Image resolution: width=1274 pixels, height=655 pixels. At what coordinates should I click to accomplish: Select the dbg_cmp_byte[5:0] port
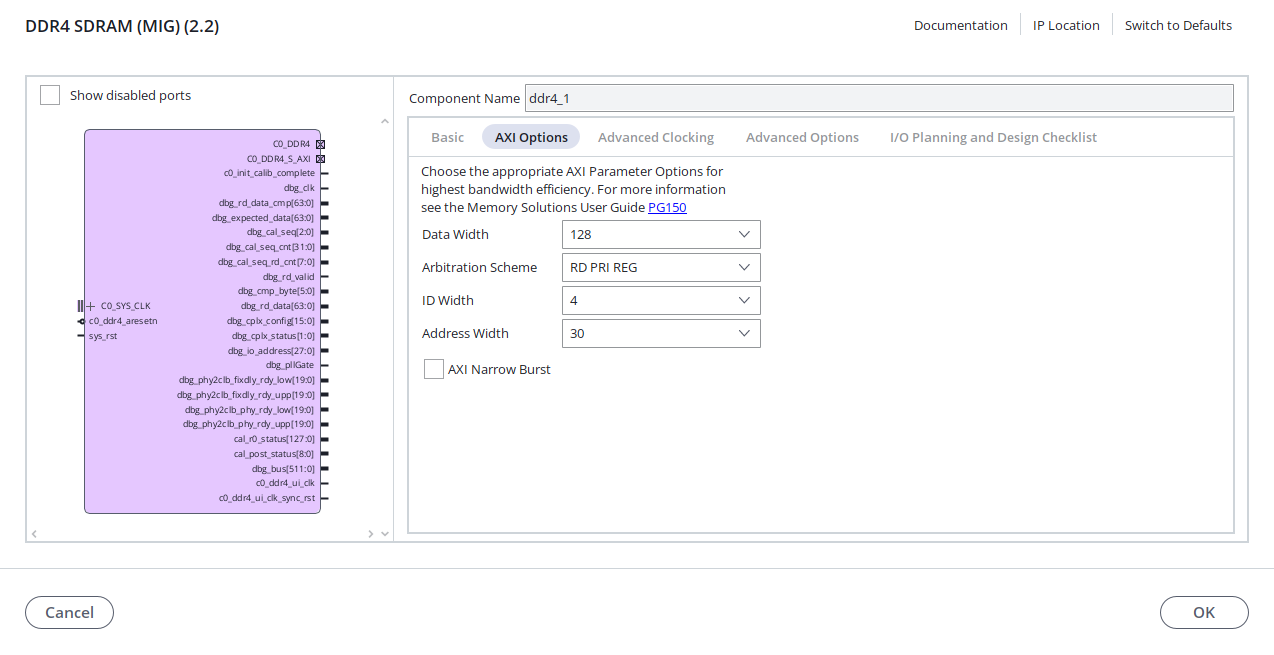point(276,291)
